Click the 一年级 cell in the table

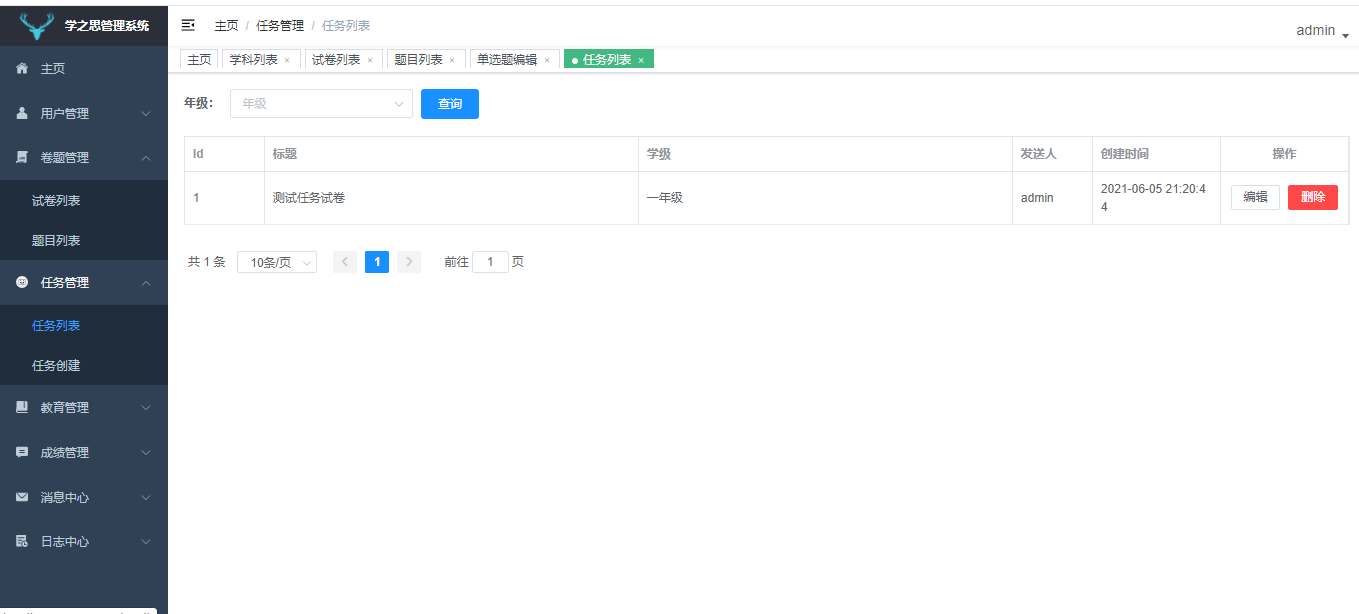[x=825, y=198]
